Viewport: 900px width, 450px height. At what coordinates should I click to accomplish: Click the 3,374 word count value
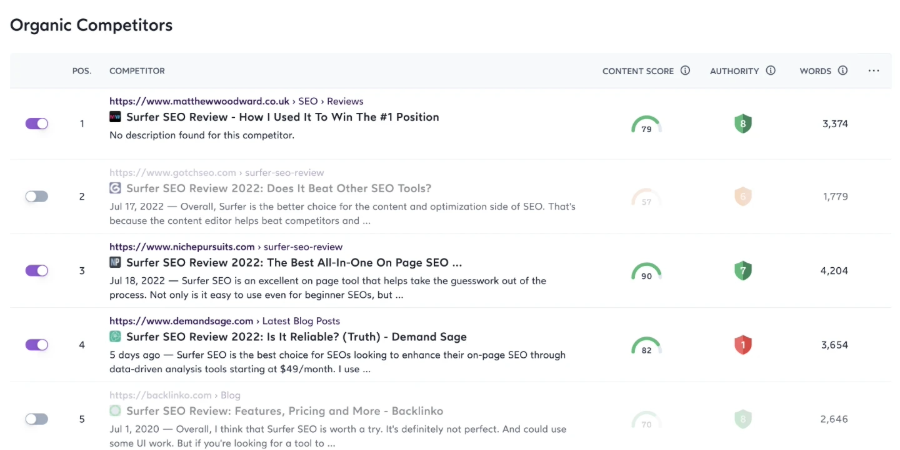point(835,124)
